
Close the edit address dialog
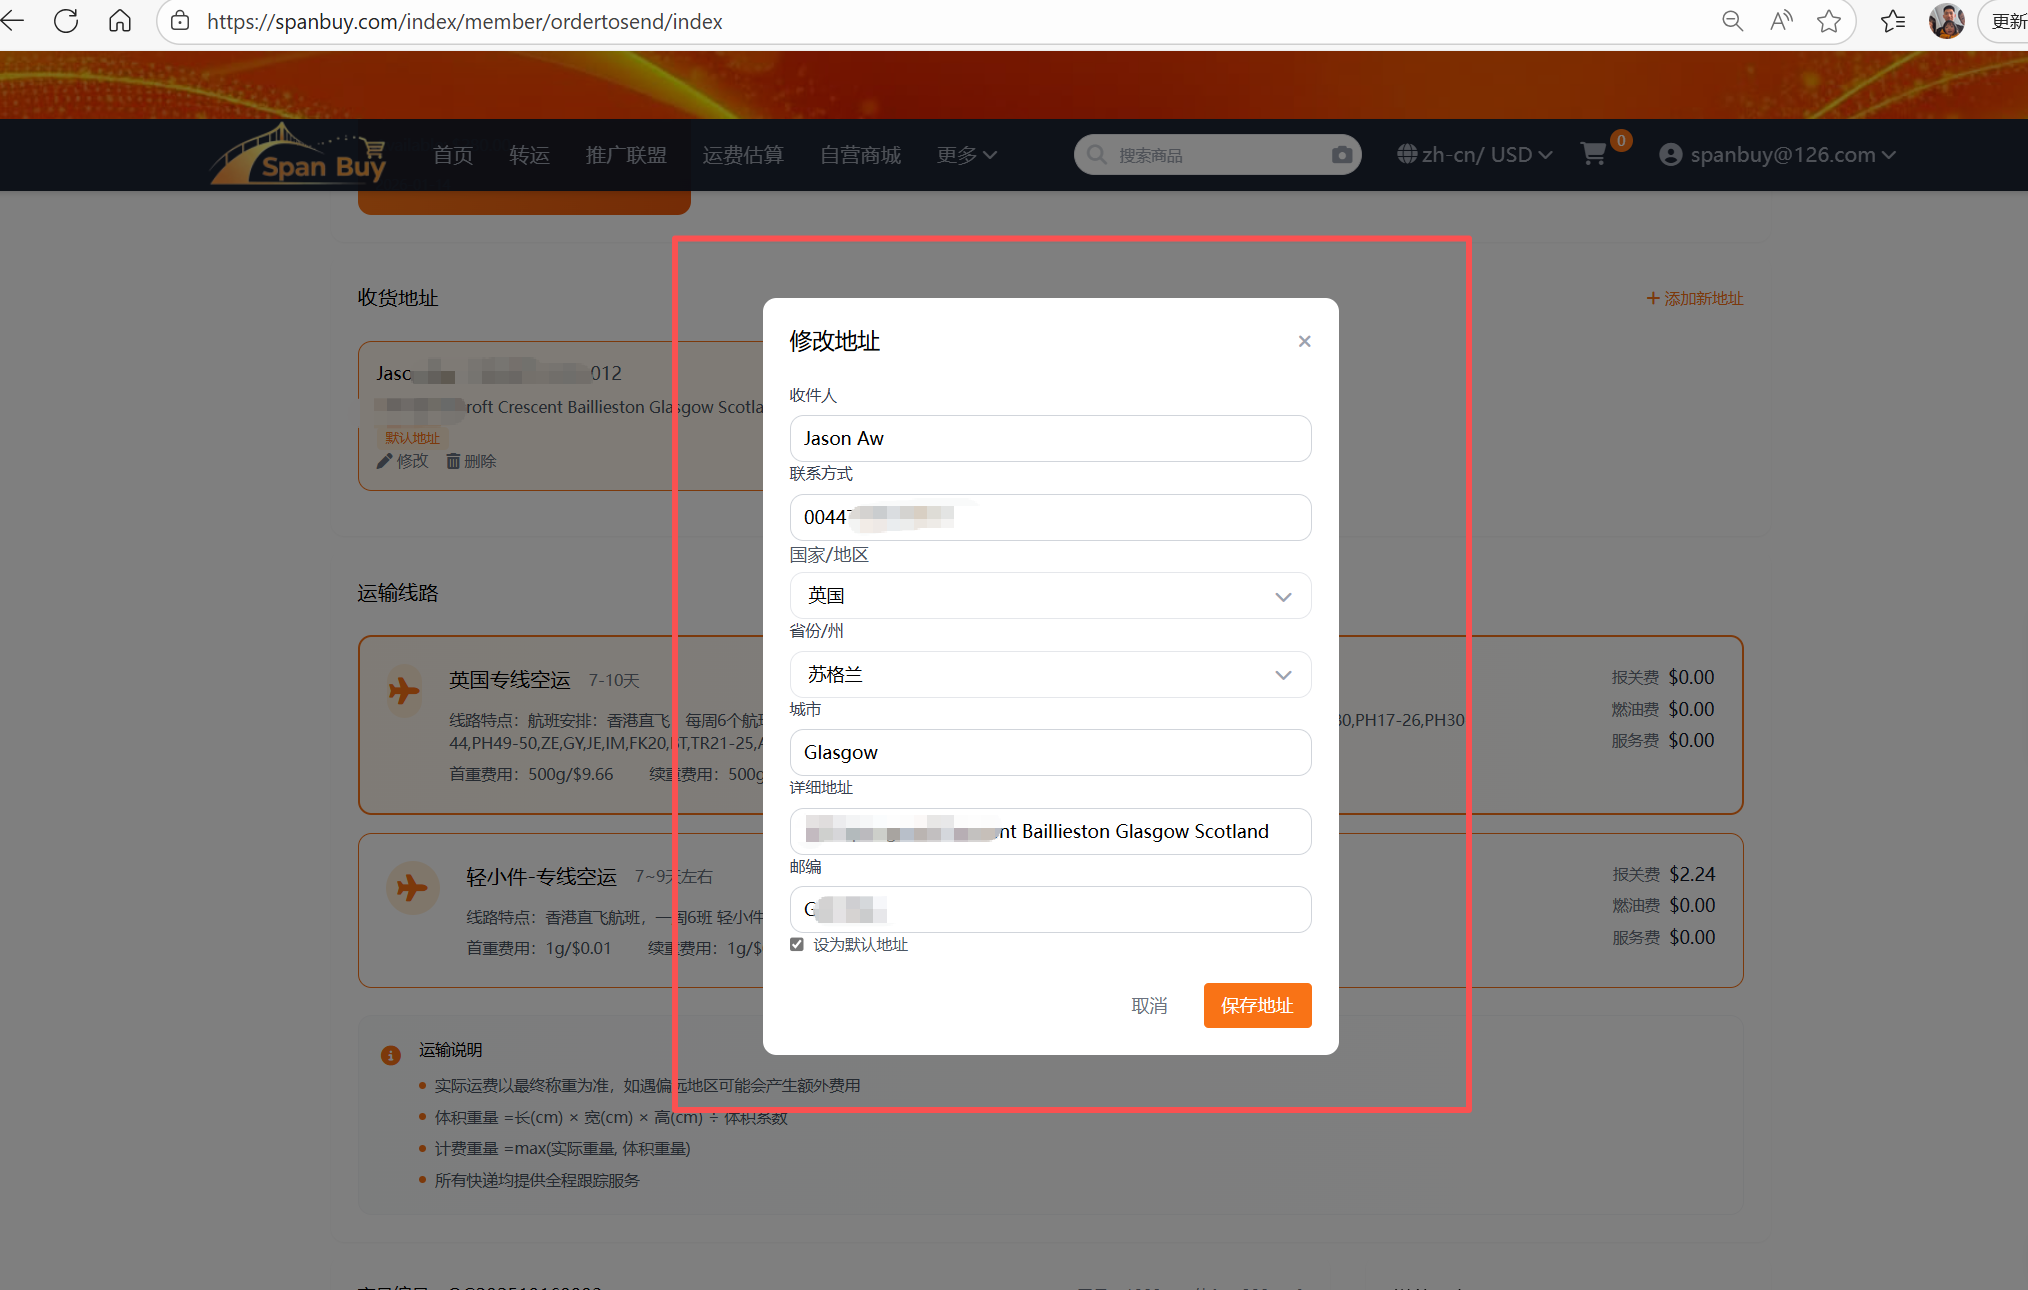click(x=1304, y=342)
